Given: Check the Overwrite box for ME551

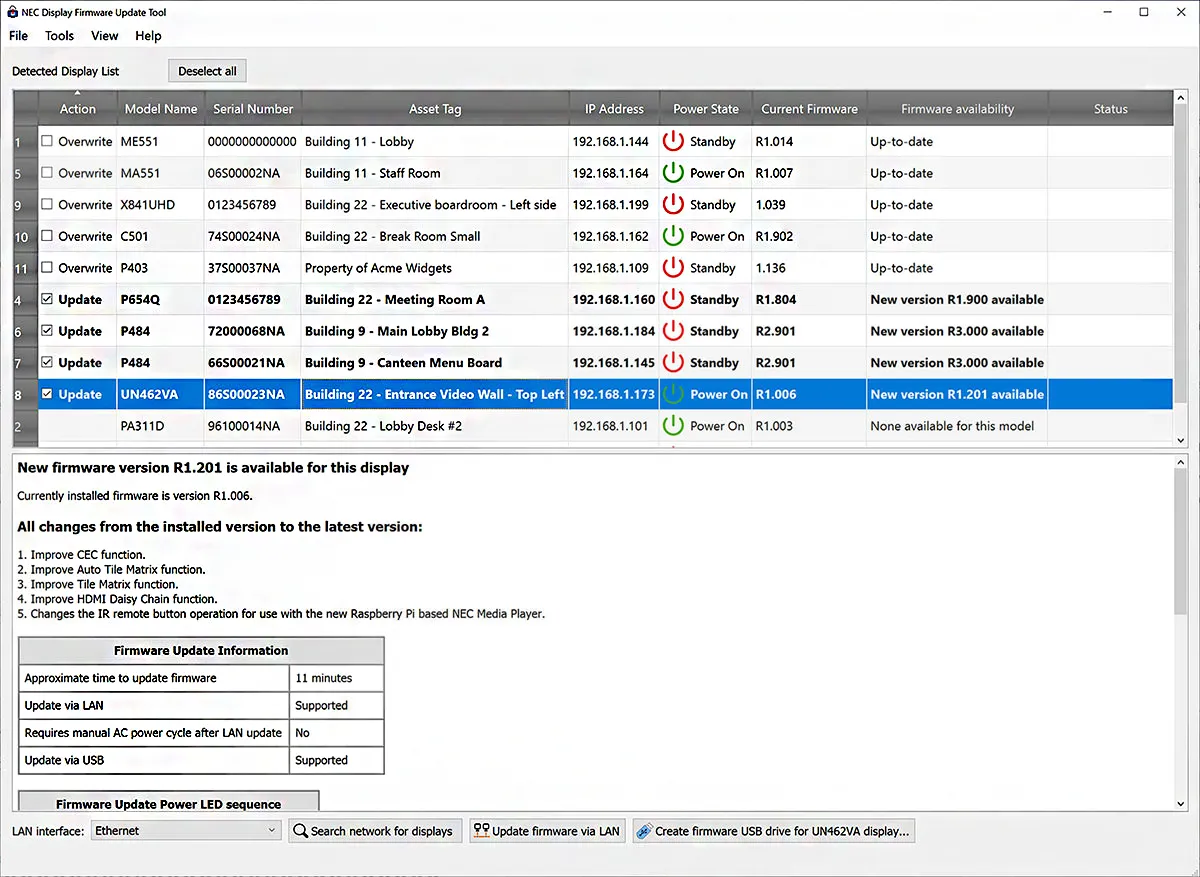Looking at the screenshot, I should (x=47, y=141).
